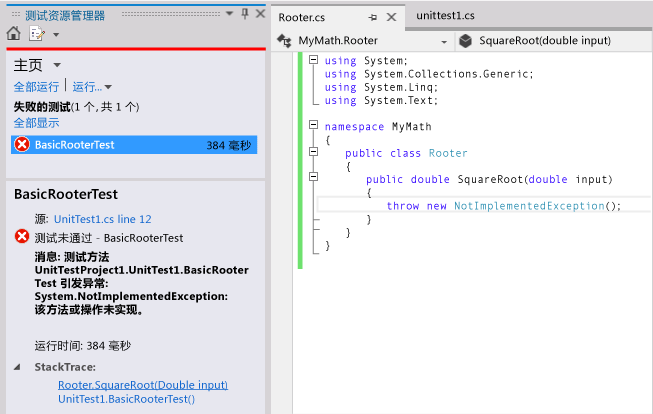653x414 pixels.
Task: Collapse the using directives block
Action: [x=314, y=60]
